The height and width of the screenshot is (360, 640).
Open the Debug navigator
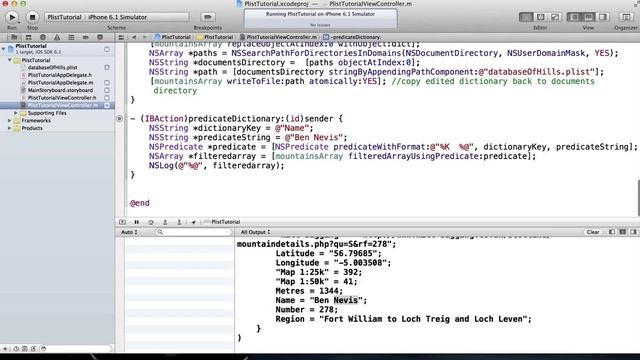click(71, 37)
